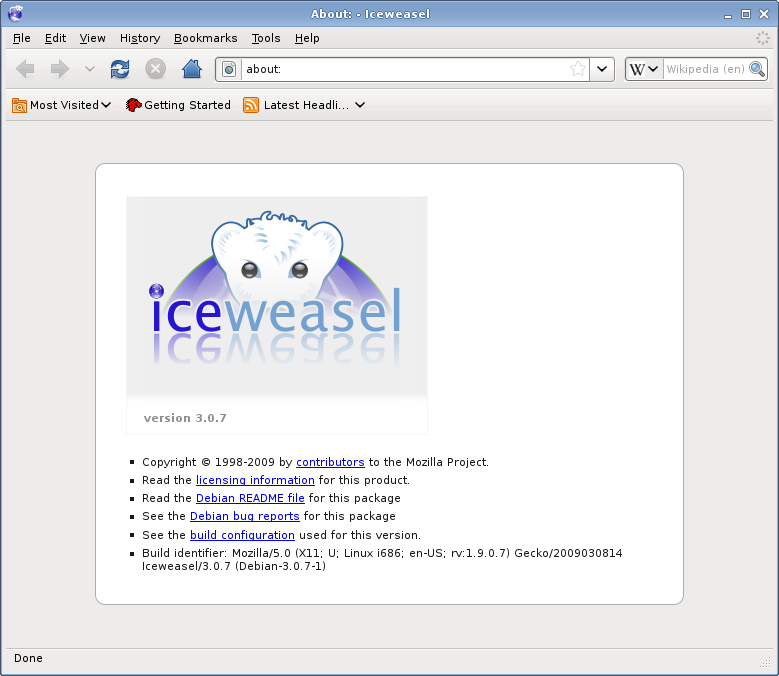Viewport: 779px width, 676px height.
Task: Click the version 3.0.7 text
Action: (x=185, y=418)
